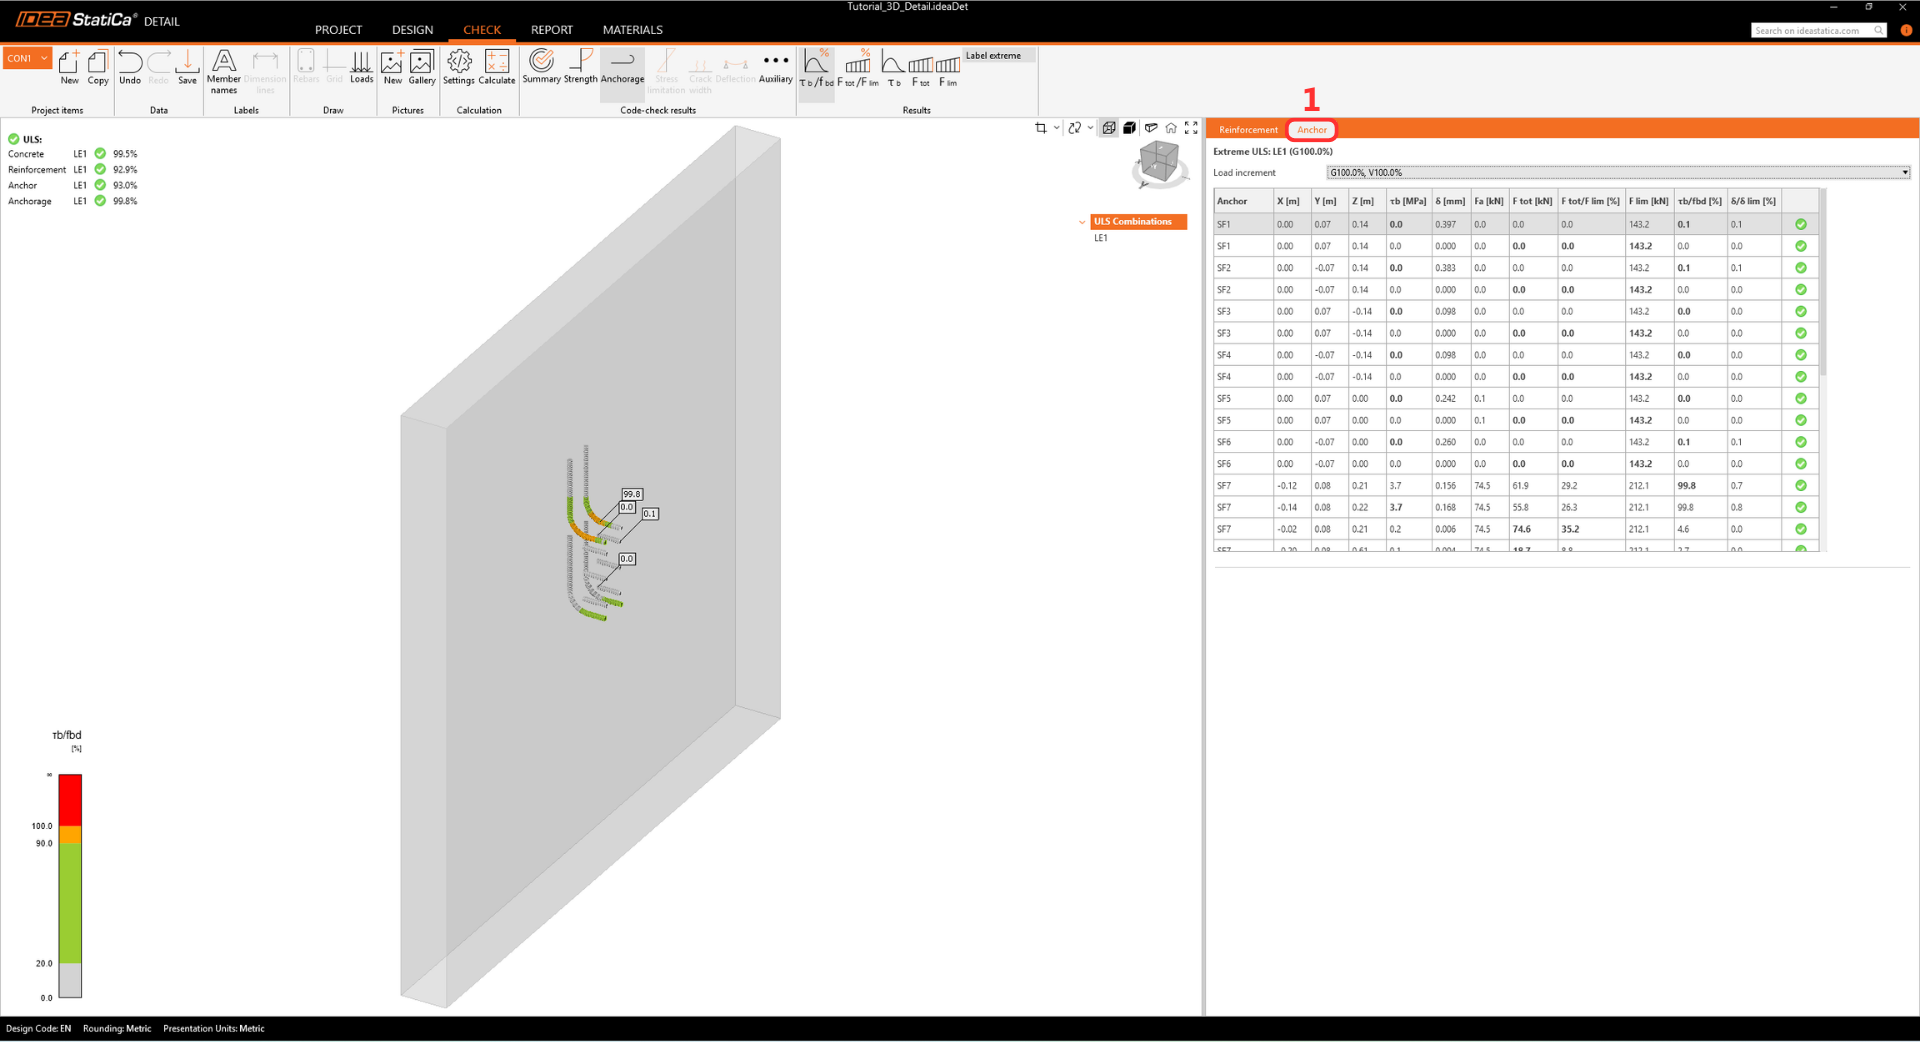The width and height of the screenshot is (1920, 1042).
Task: Toggle the wireframe transparent view mode
Action: (1109, 128)
